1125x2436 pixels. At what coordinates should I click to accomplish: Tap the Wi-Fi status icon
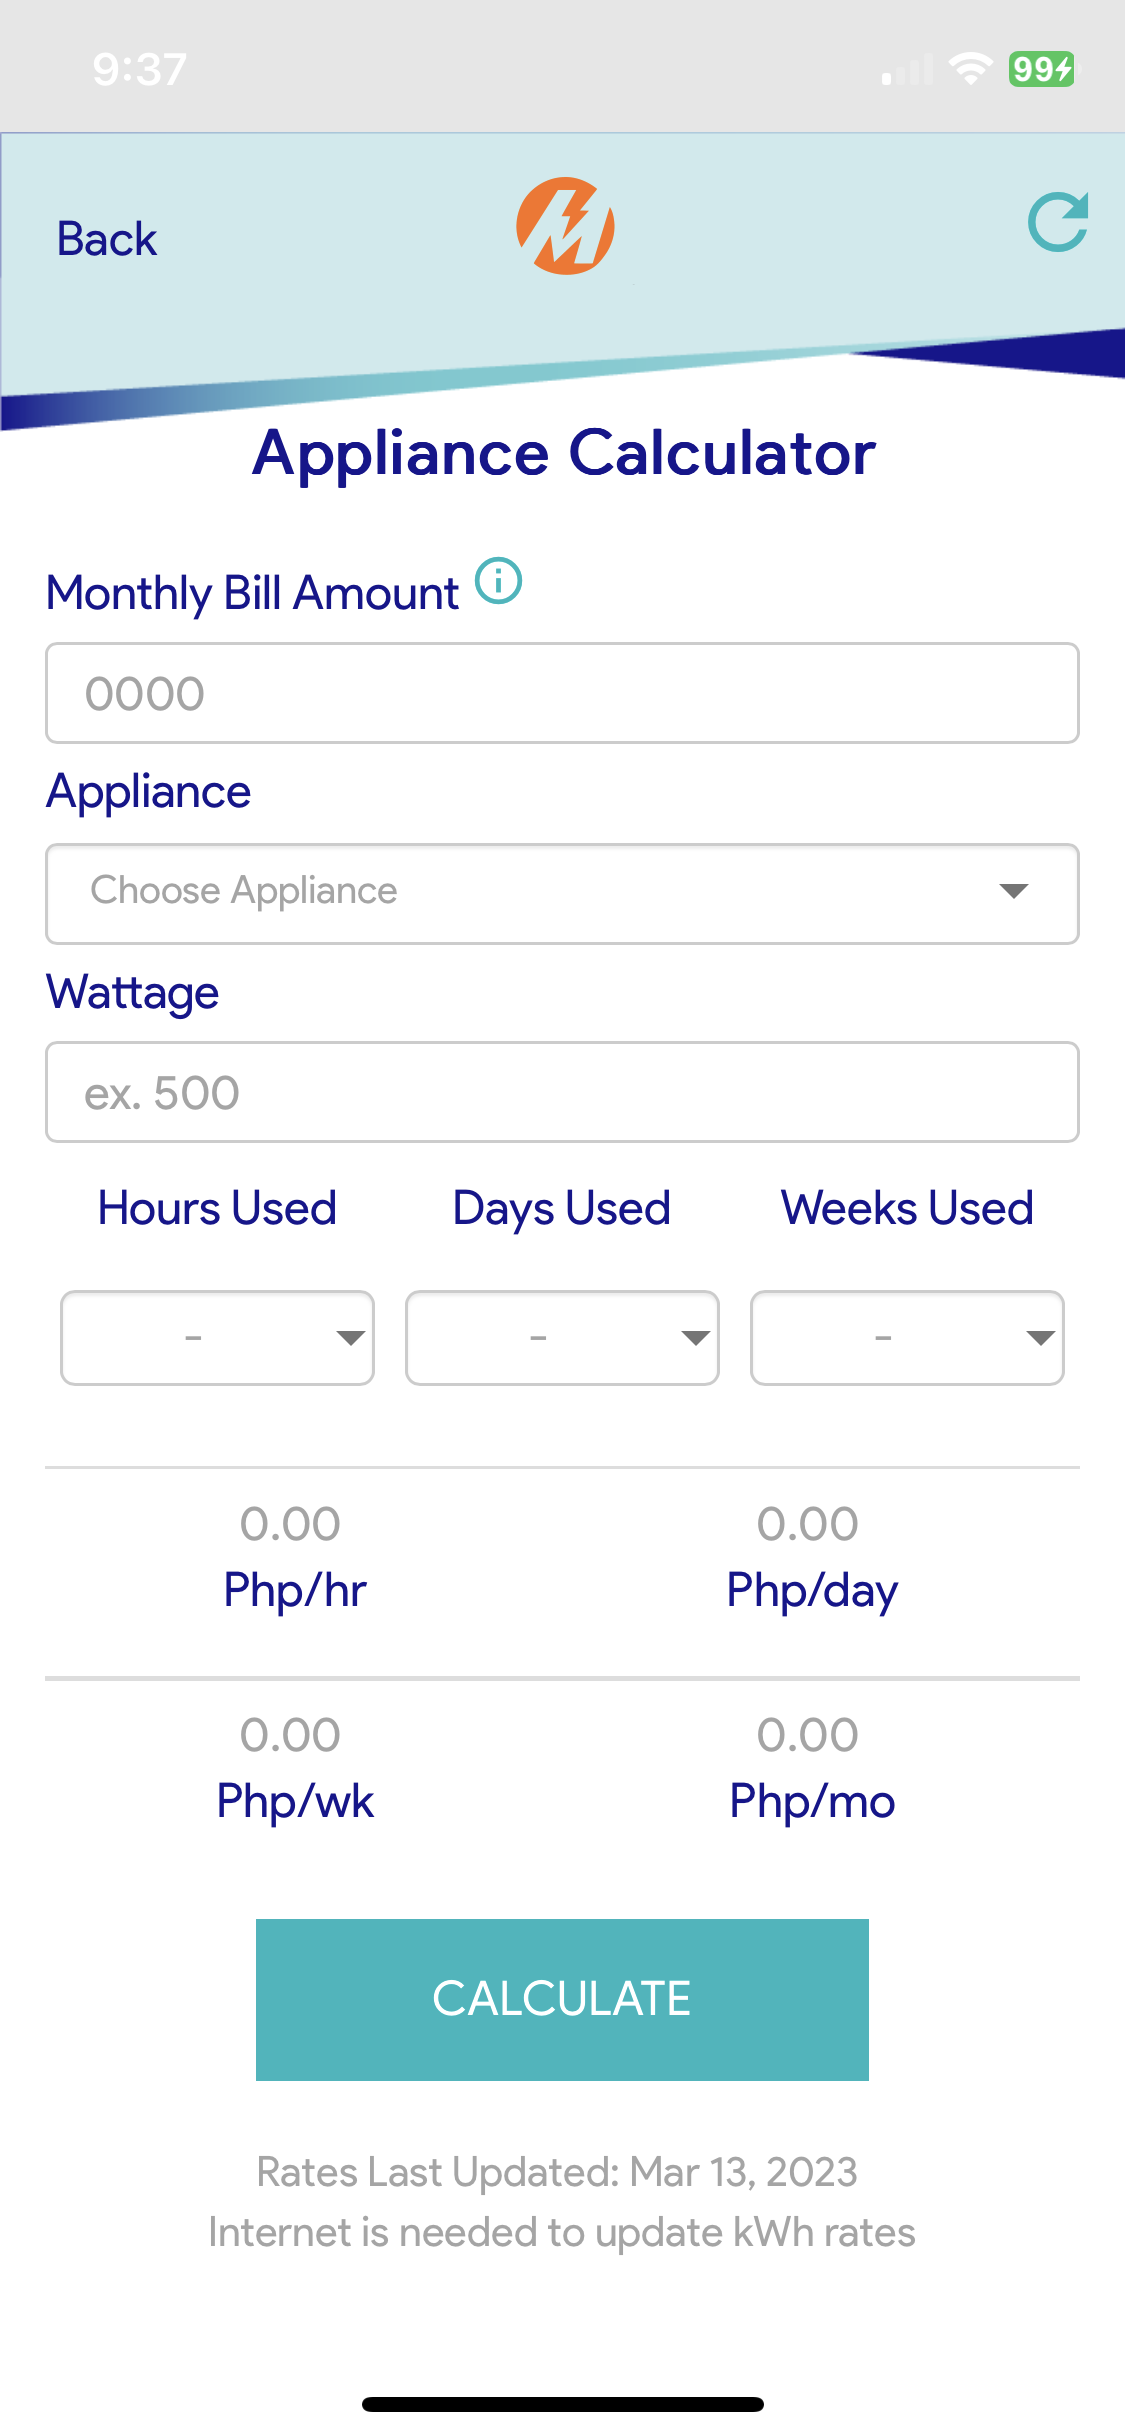tap(969, 69)
